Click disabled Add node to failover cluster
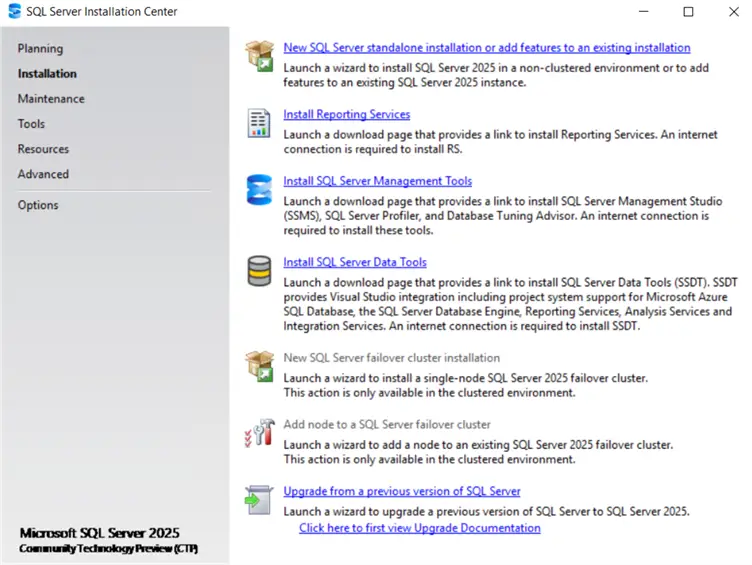The width and height of the screenshot is (752, 565). click(387, 424)
